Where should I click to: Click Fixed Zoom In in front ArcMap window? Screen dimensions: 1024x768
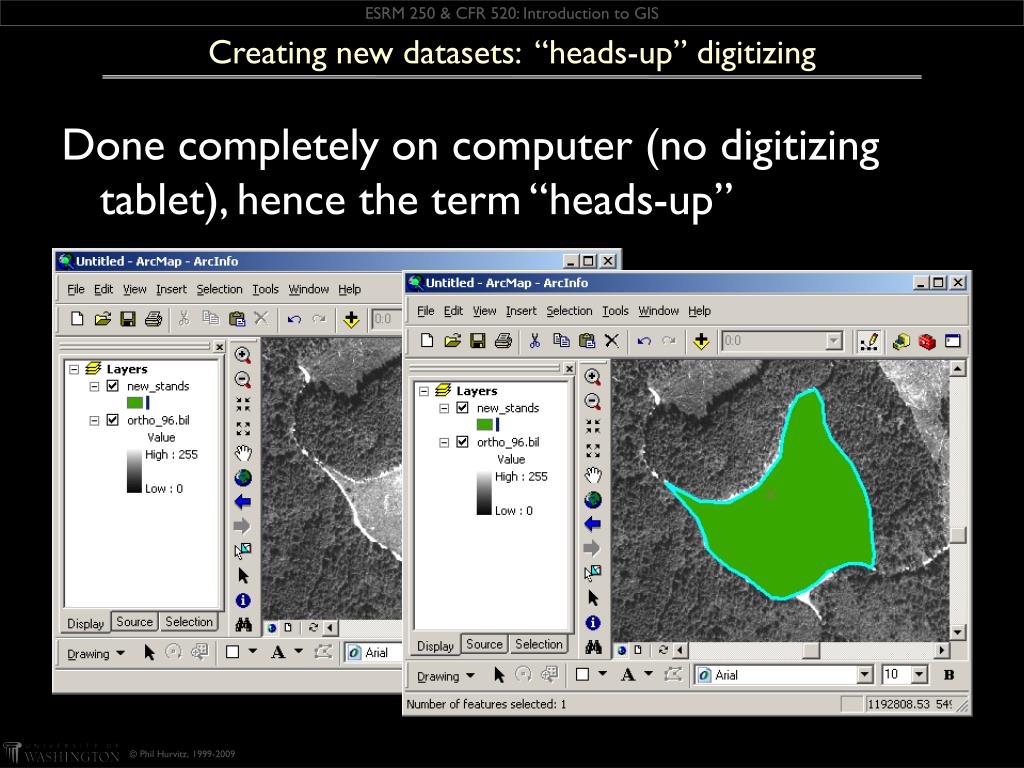[x=592, y=426]
